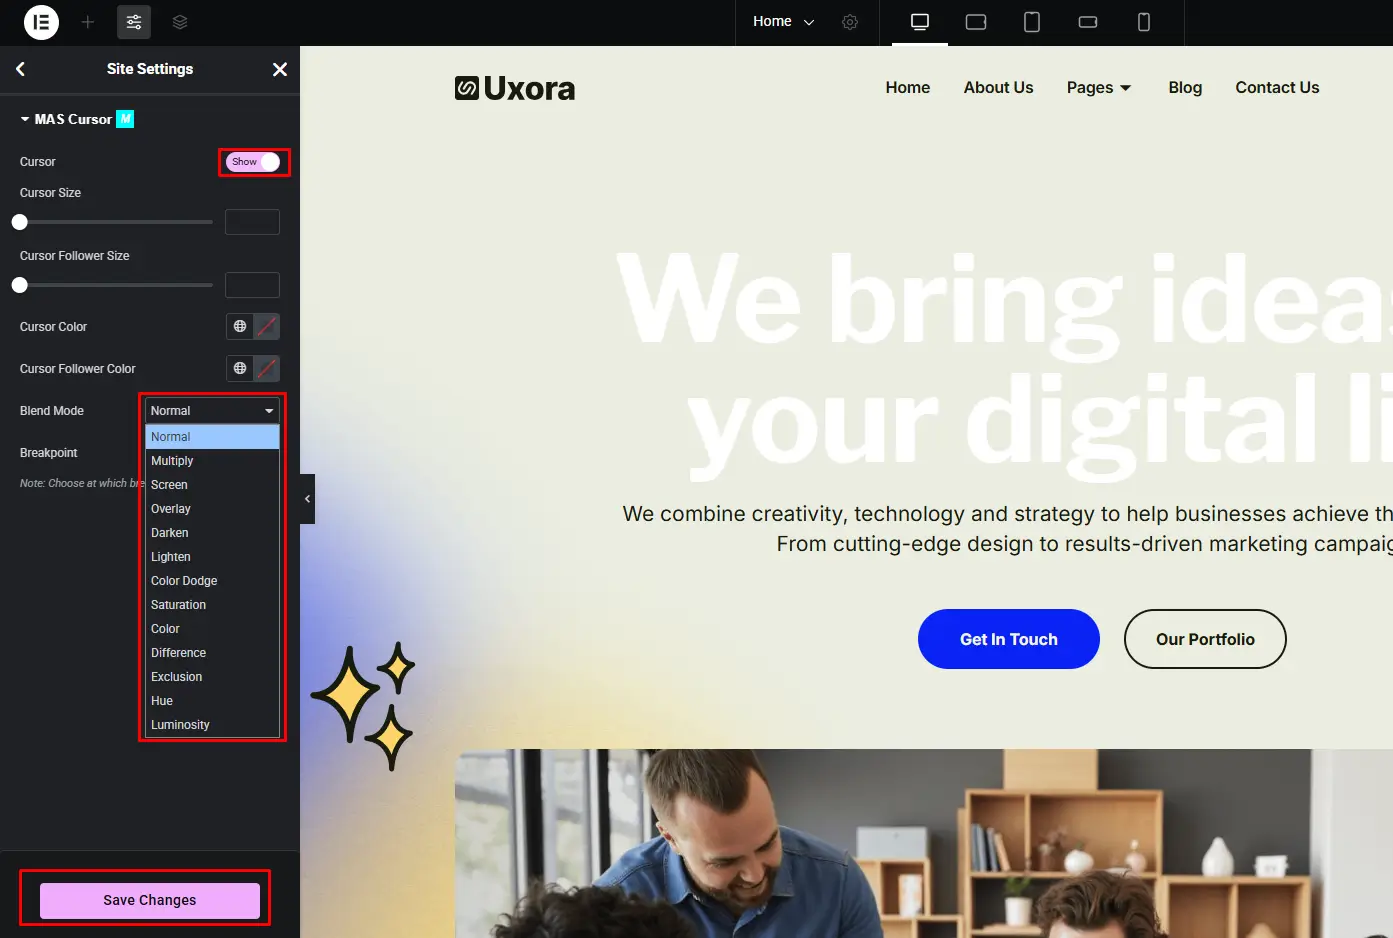
Task: Open the Site Settings sliders icon
Action: [134, 22]
